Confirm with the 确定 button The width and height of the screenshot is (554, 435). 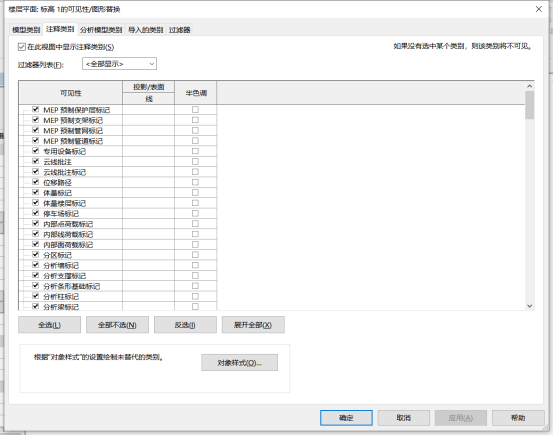click(x=346, y=418)
